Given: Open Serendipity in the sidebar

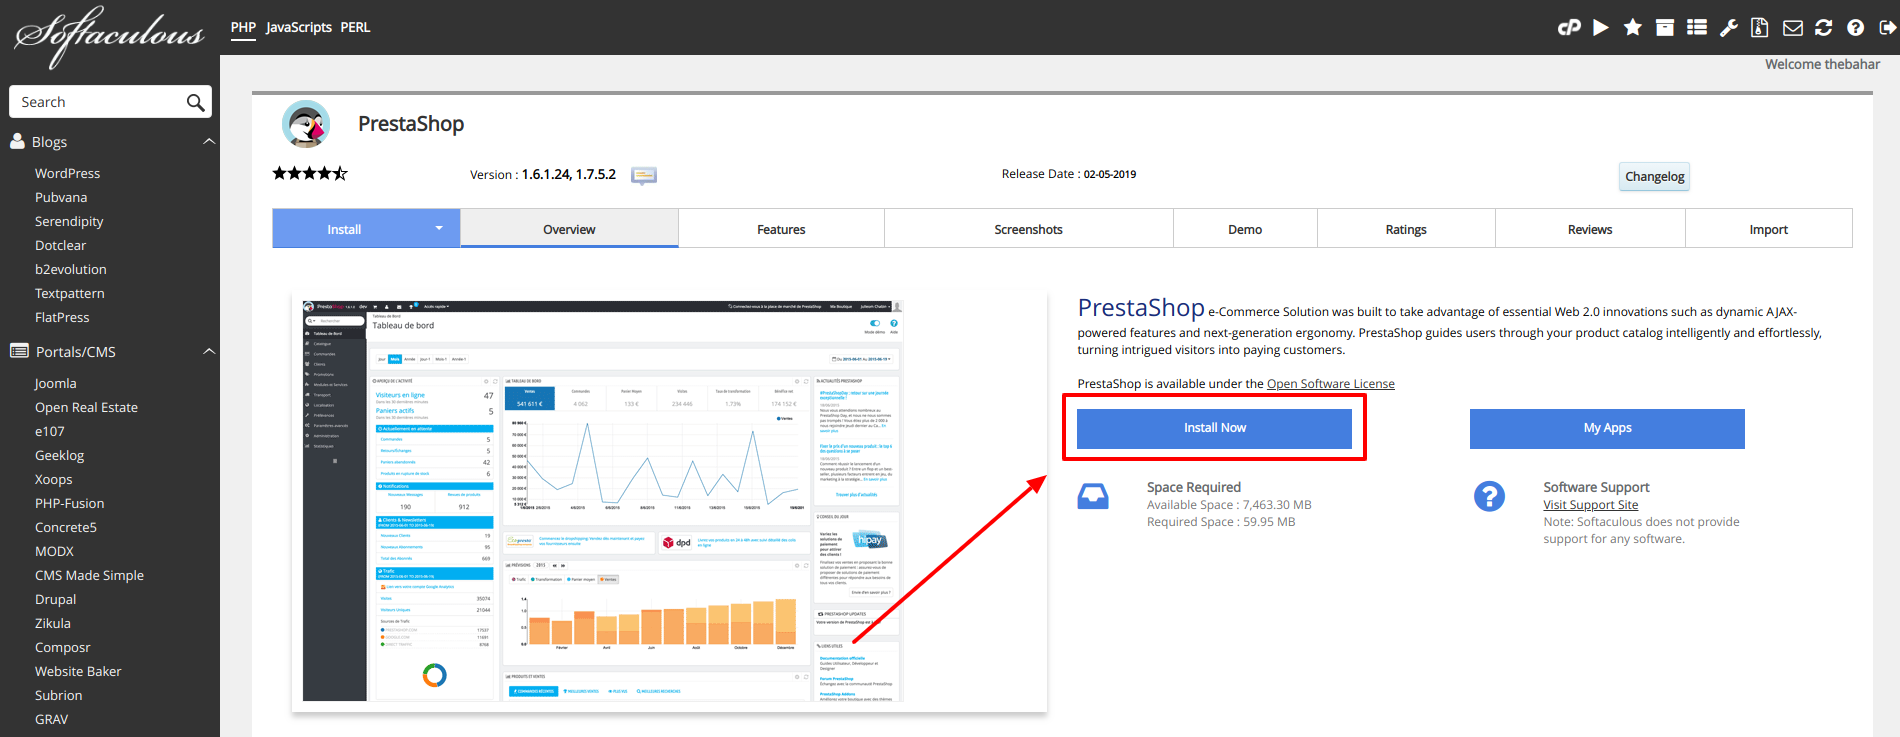Looking at the screenshot, I should tap(69, 221).
